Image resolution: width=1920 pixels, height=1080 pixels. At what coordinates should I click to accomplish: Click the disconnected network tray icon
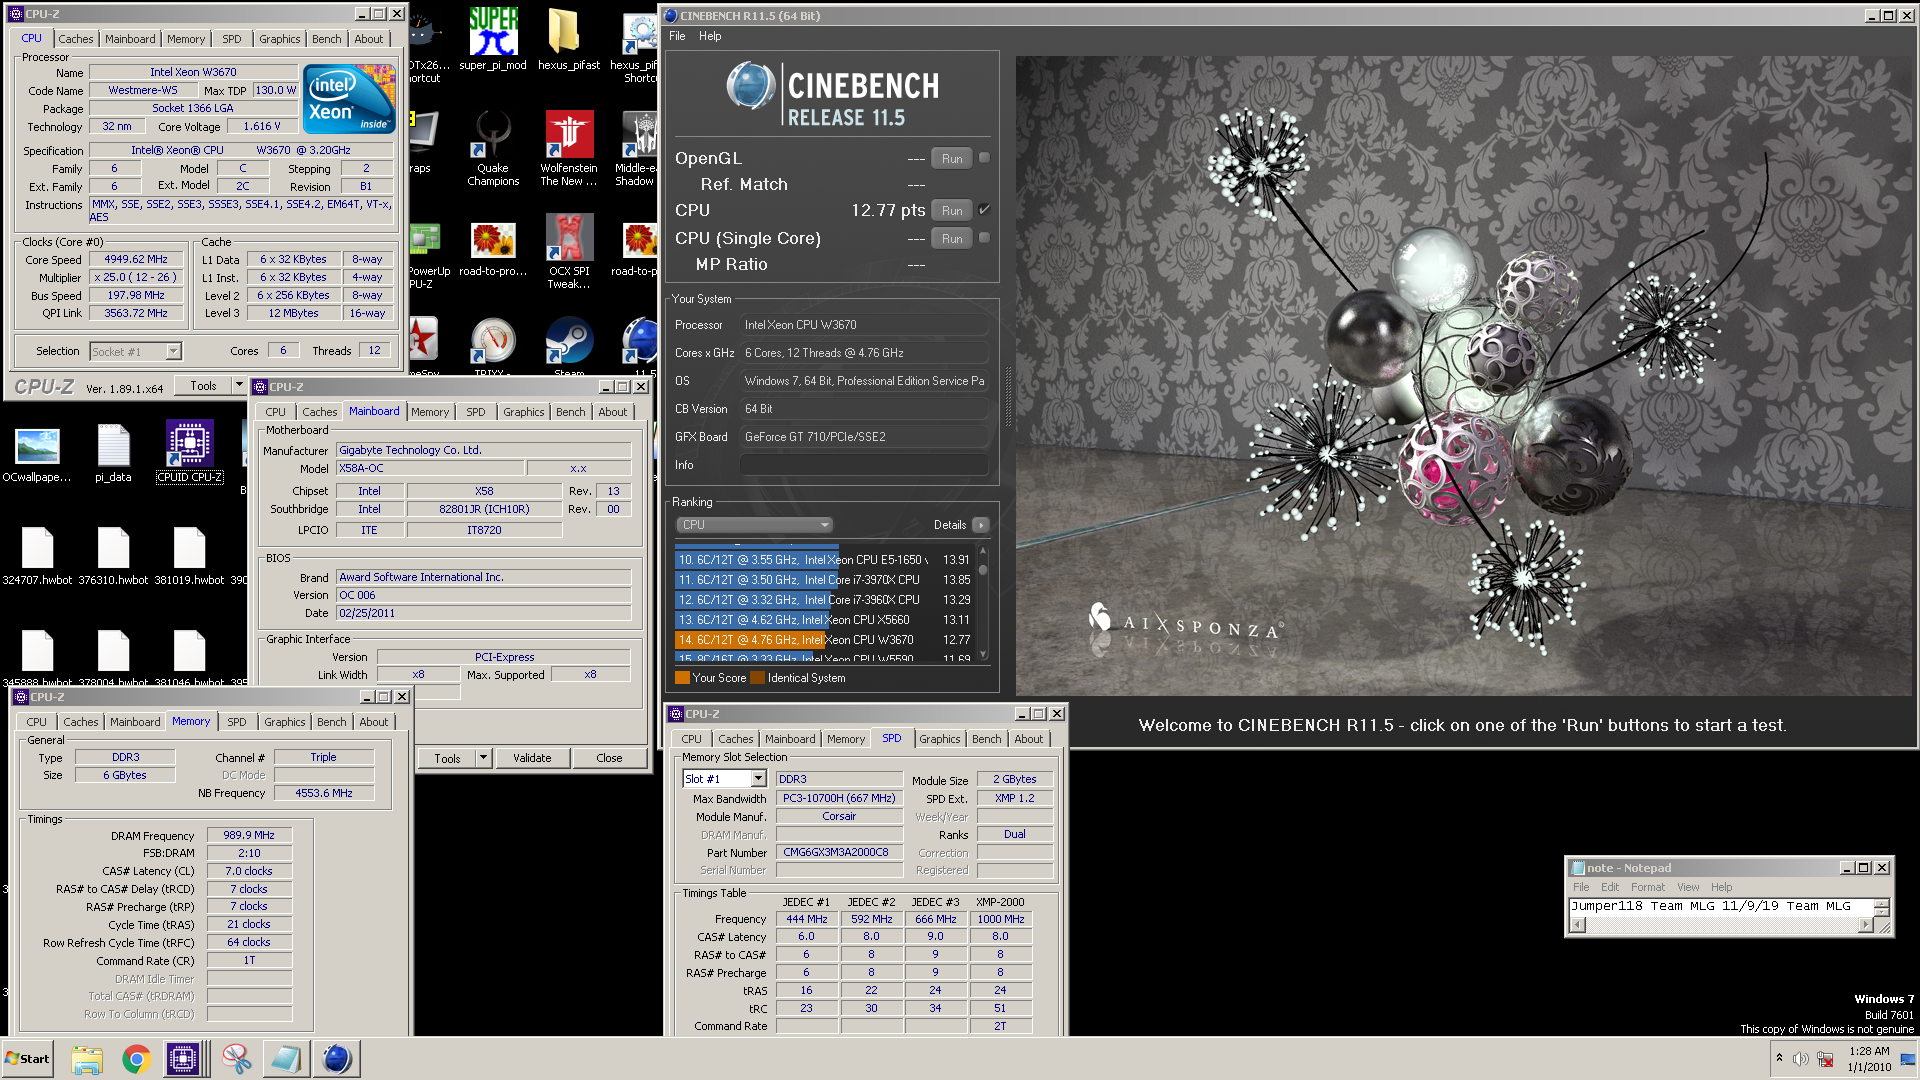point(1825,1059)
